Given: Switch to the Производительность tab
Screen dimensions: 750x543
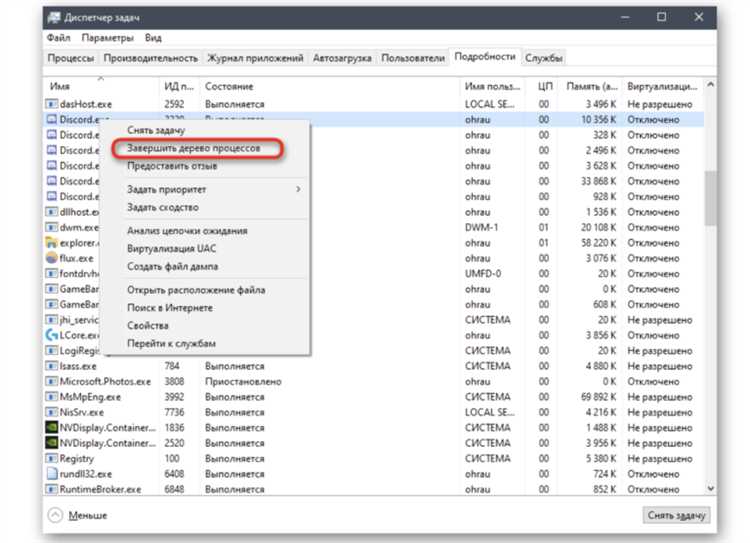Looking at the screenshot, I should click(x=150, y=58).
